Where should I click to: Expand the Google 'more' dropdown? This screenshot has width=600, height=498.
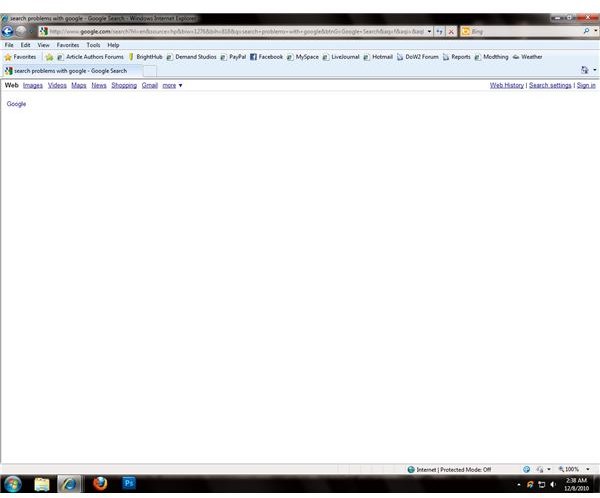(172, 85)
